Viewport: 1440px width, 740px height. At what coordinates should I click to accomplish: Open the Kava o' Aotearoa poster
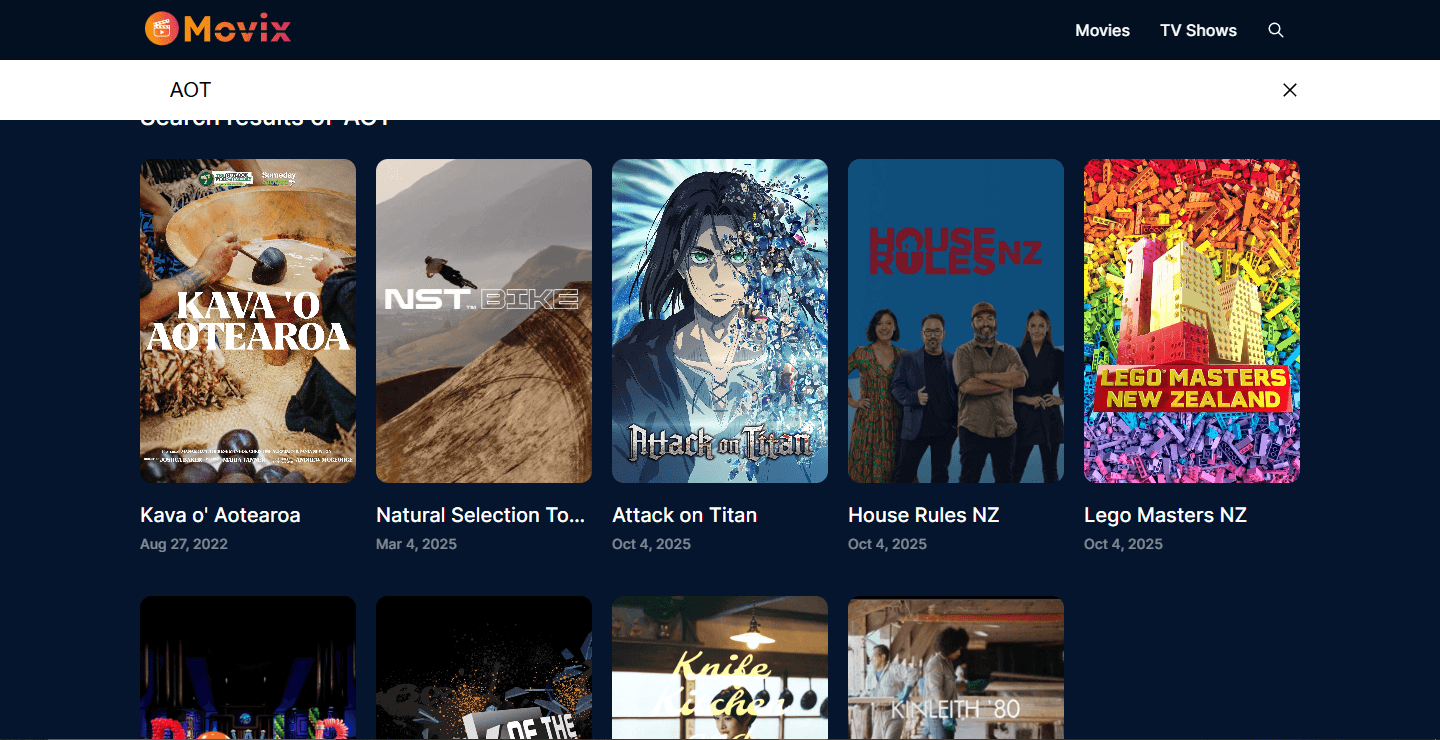[248, 321]
